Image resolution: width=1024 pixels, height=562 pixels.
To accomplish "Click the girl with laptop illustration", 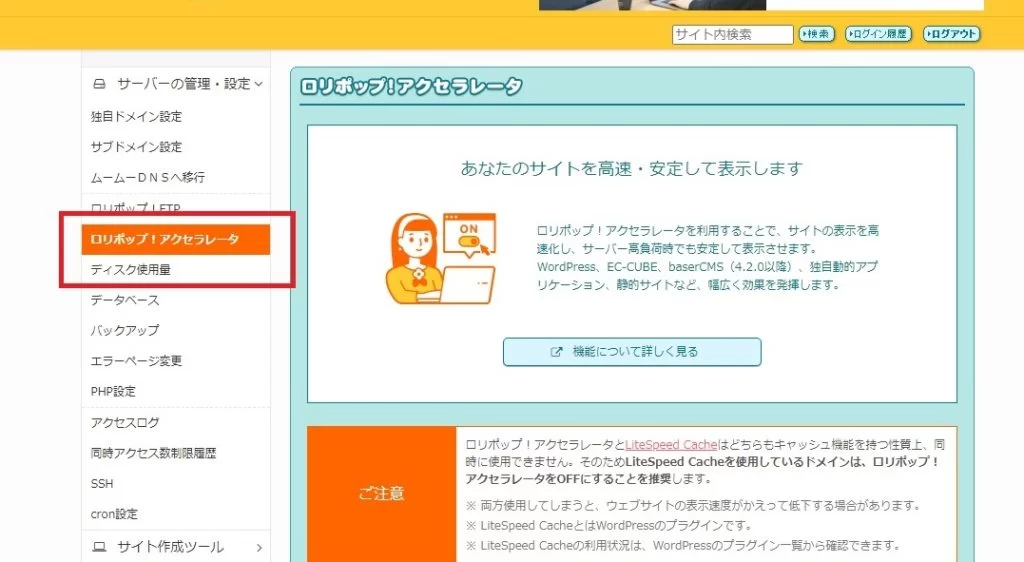I will [x=441, y=258].
